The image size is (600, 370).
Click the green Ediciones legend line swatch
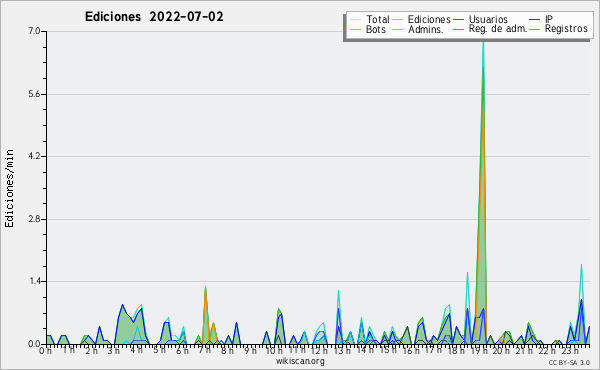pyautogui.click(x=398, y=19)
